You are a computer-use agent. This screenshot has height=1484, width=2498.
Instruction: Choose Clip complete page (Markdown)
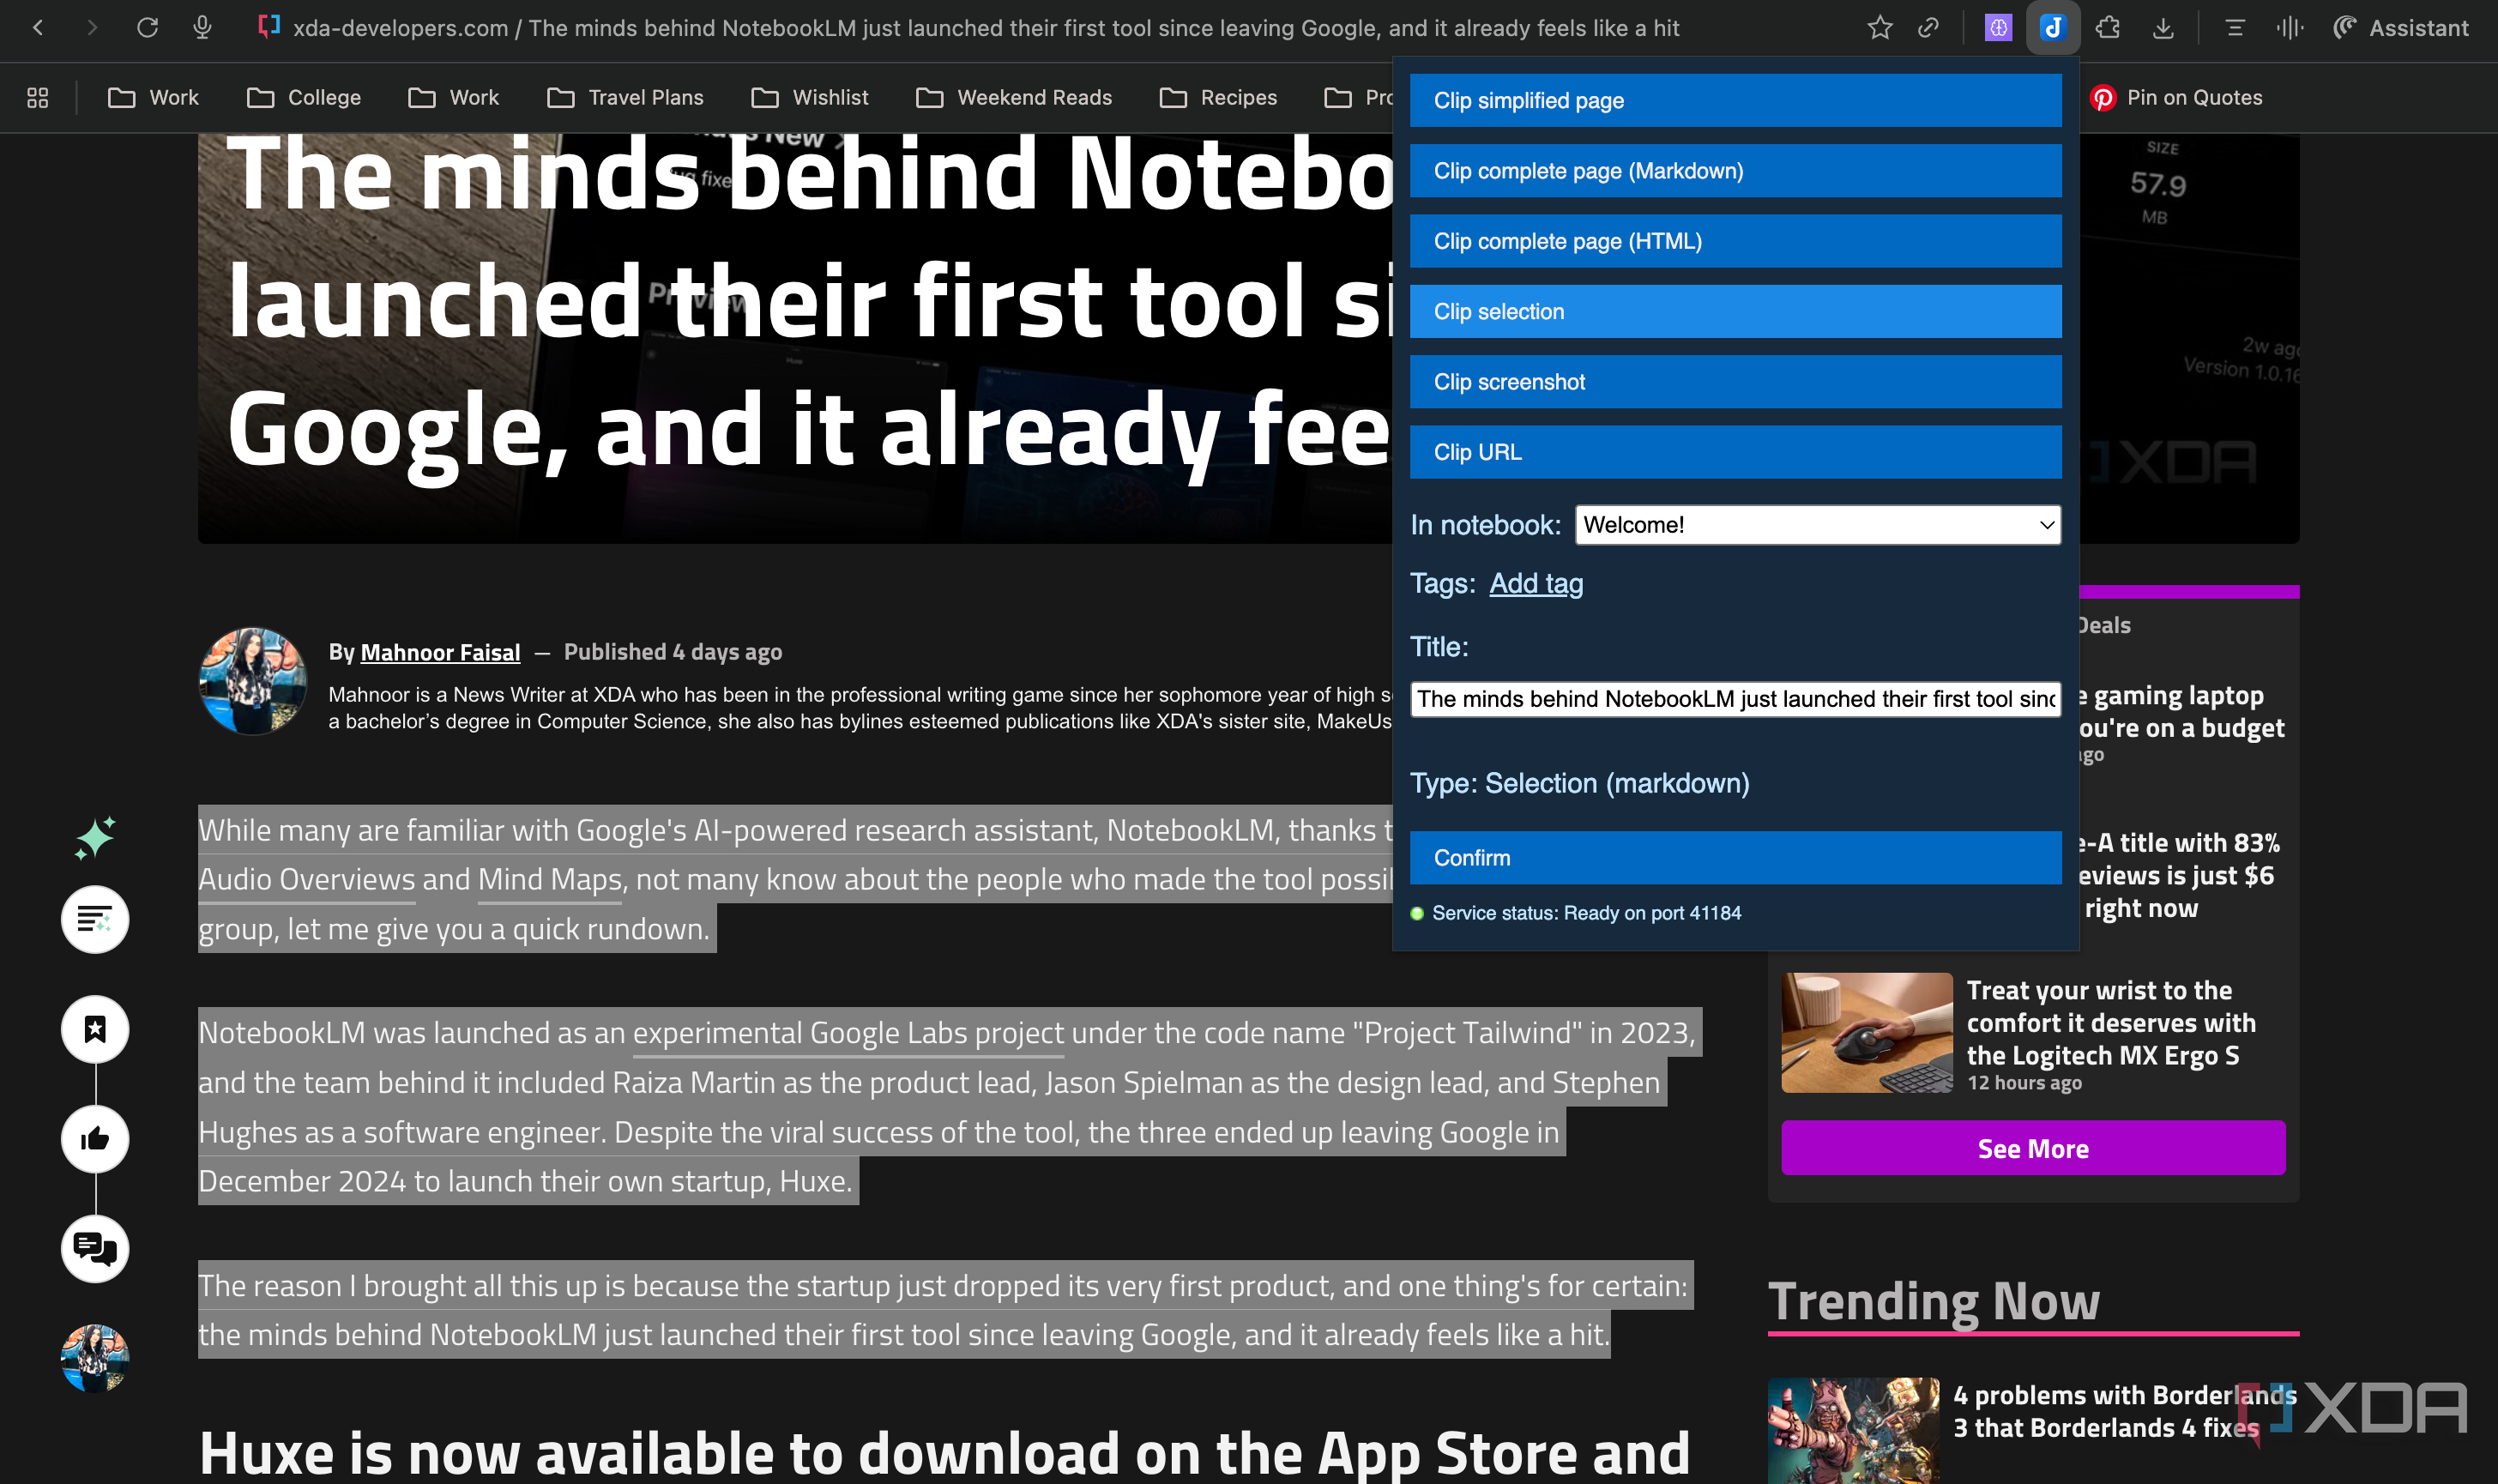click(x=1735, y=171)
